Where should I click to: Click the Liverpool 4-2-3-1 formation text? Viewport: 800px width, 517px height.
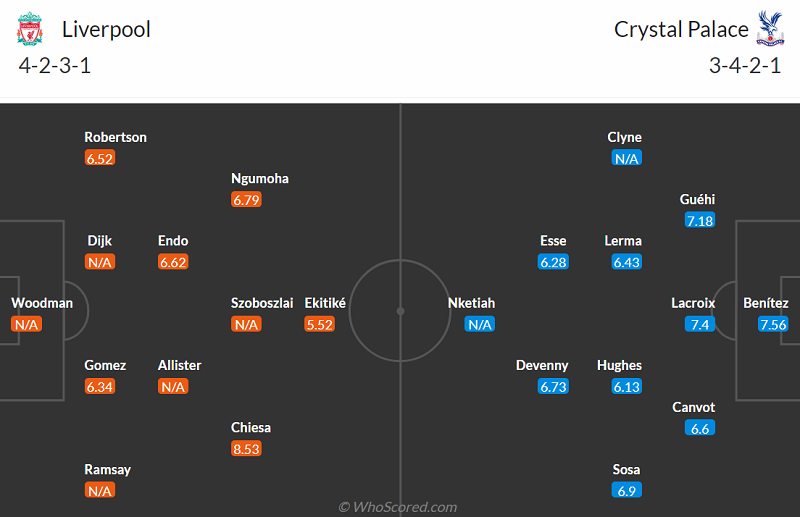[55, 67]
